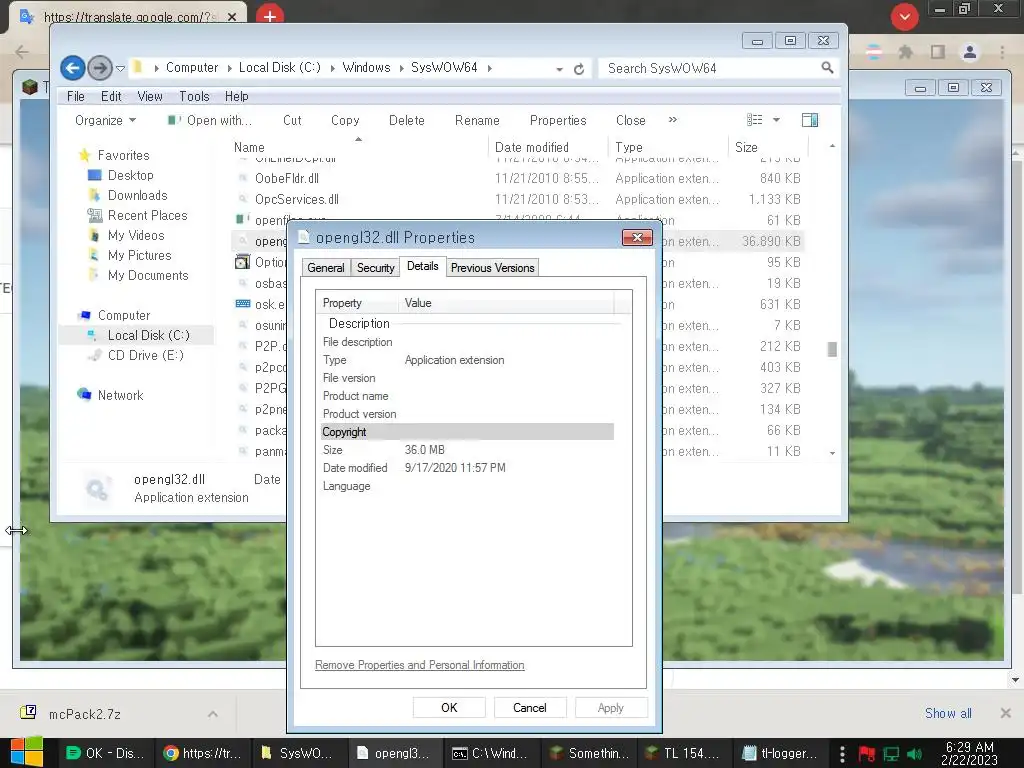Open Desktop in Favorites
This screenshot has height=768, width=1024.
pos(131,175)
